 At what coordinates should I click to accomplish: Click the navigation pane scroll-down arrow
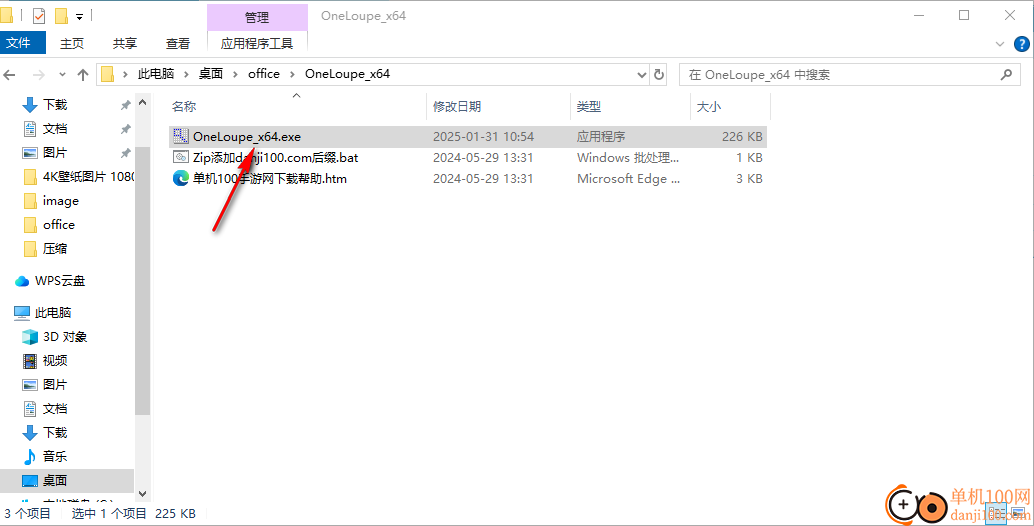[142, 492]
